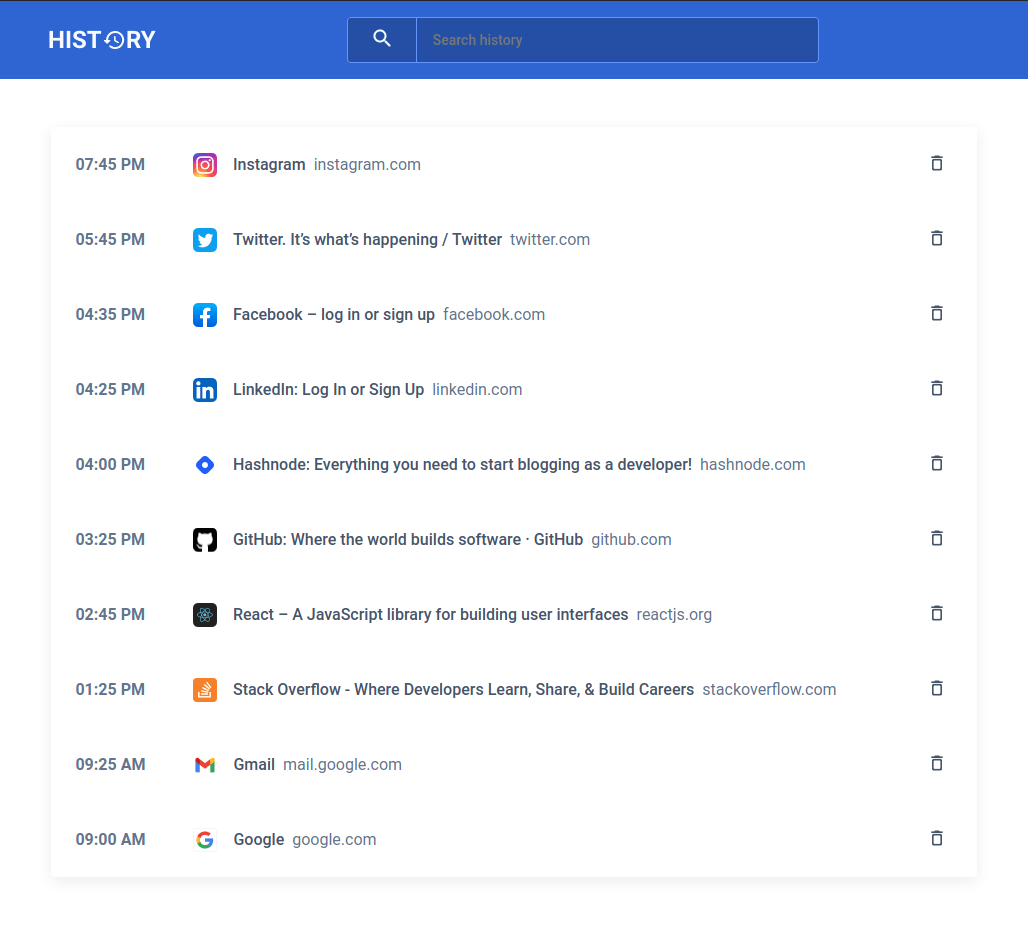The image size is (1028, 942).
Task: Click the Hashnode diamond icon
Action: click(205, 464)
